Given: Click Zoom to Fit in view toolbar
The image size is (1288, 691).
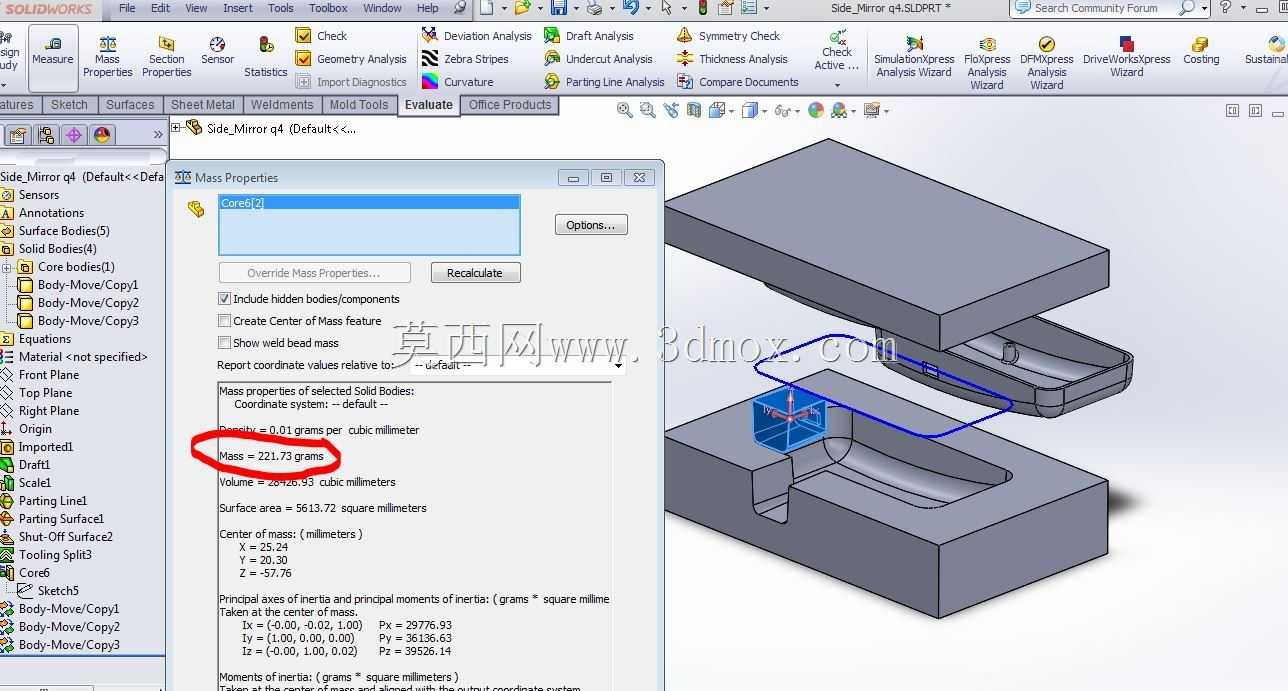Looking at the screenshot, I should [625, 110].
